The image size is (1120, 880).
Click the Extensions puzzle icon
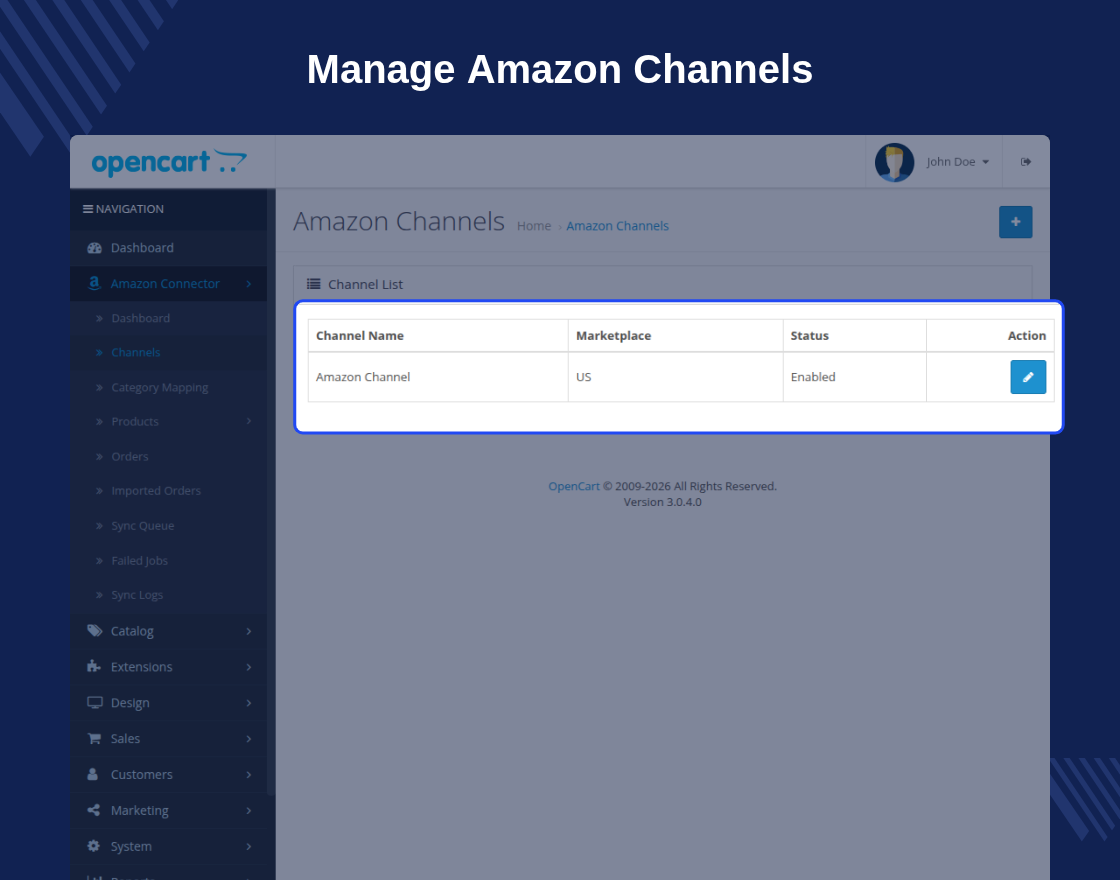94,666
